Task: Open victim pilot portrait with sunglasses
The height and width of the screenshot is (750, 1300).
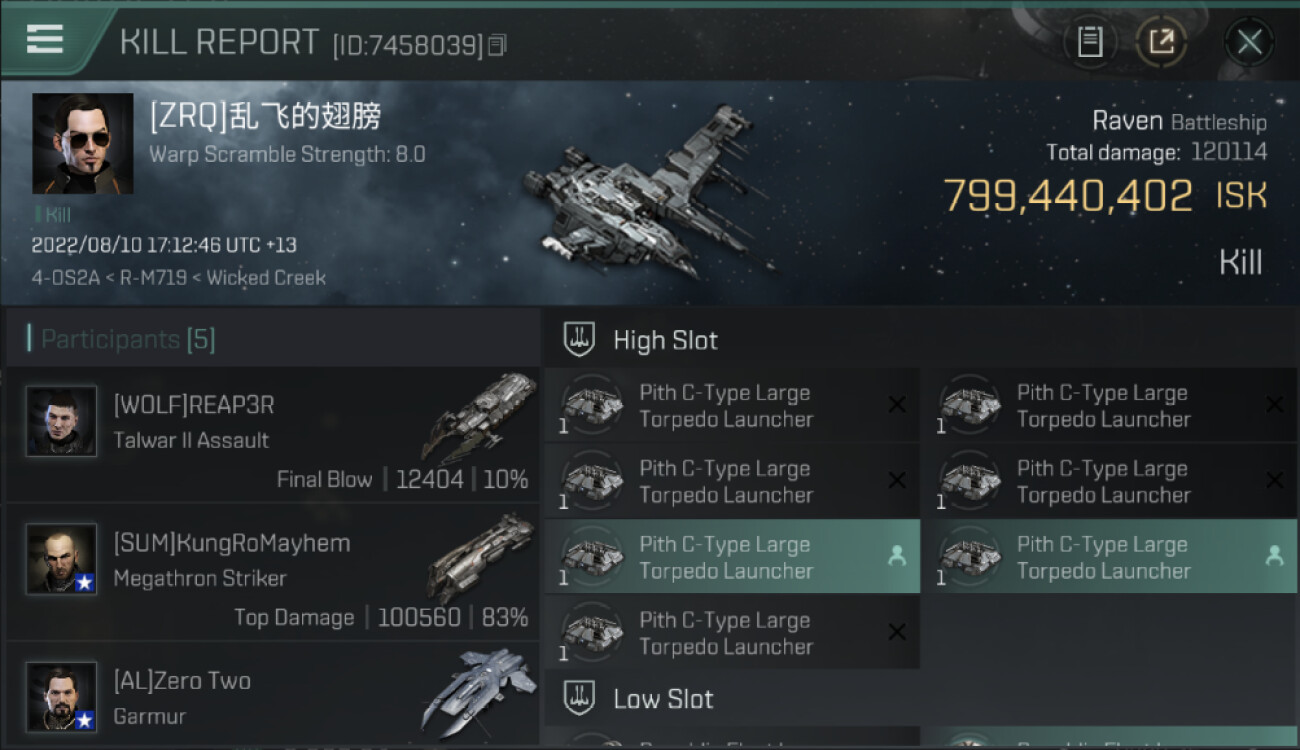Action: click(x=82, y=143)
